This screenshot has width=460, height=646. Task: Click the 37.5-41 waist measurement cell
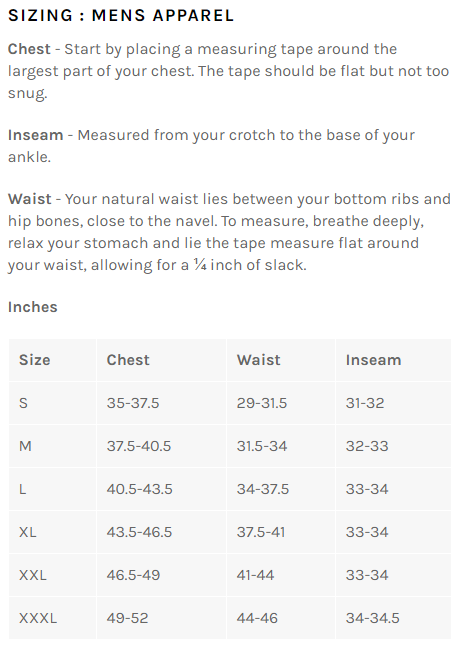(261, 532)
